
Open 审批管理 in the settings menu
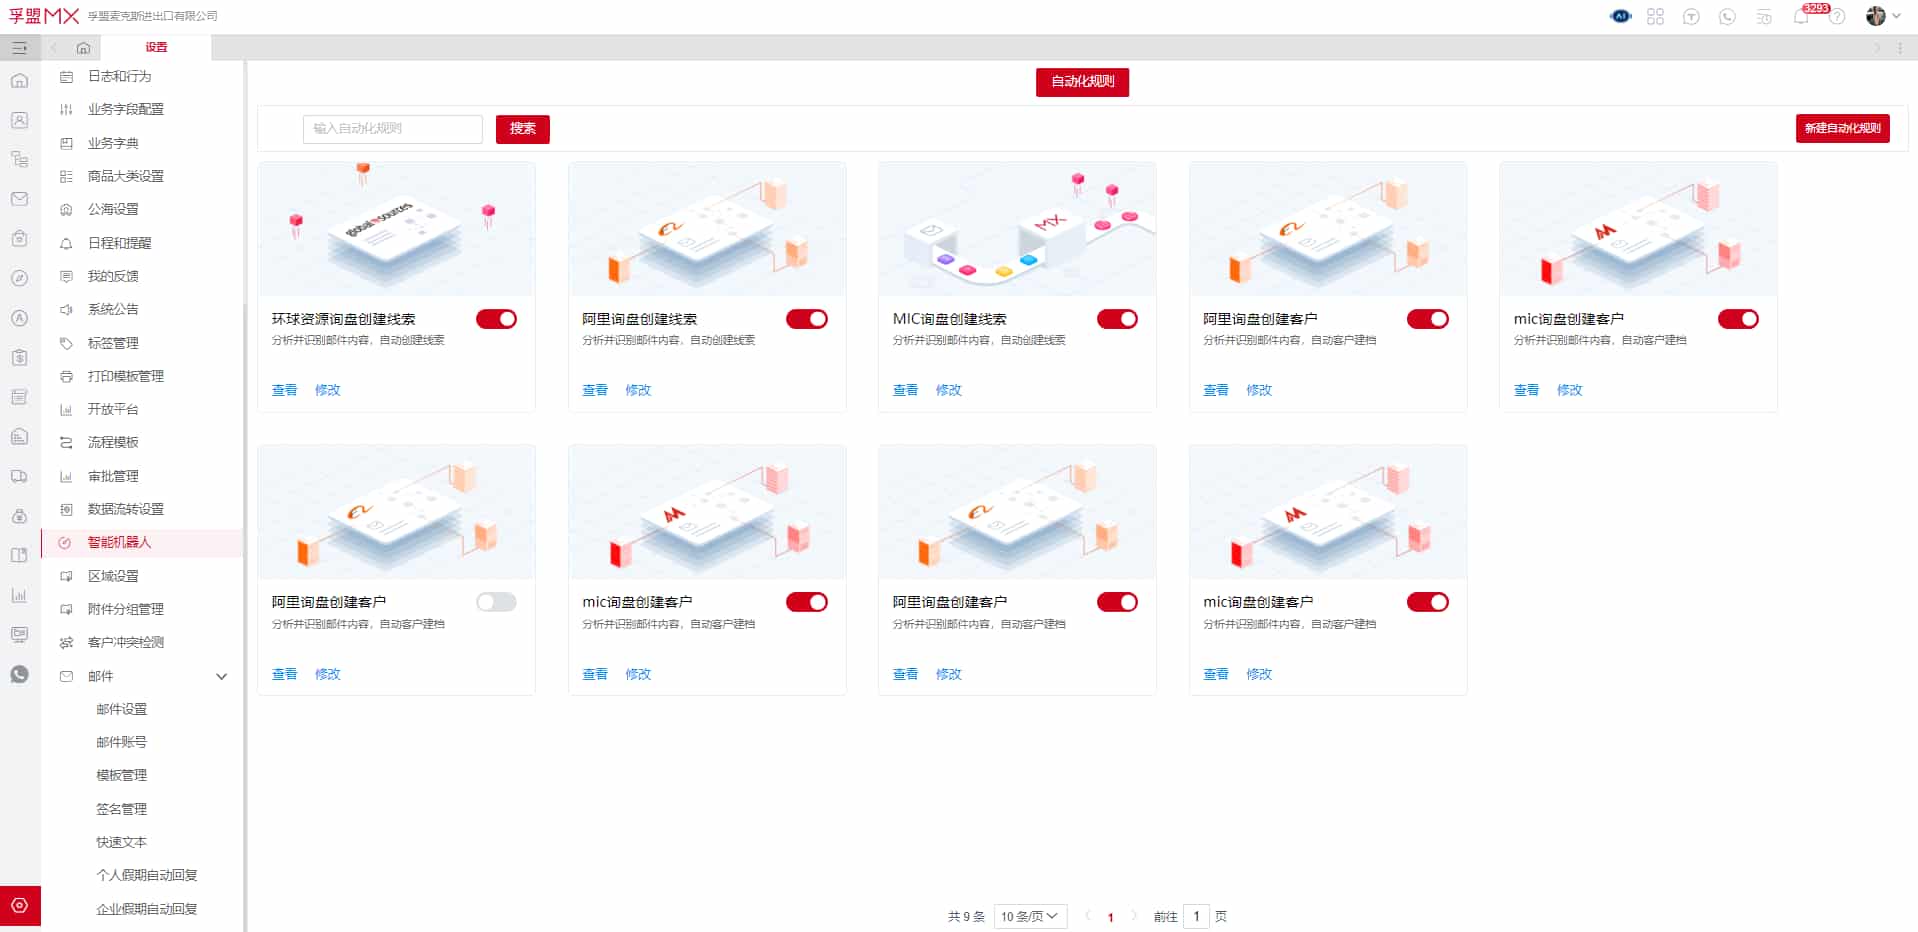click(113, 476)
